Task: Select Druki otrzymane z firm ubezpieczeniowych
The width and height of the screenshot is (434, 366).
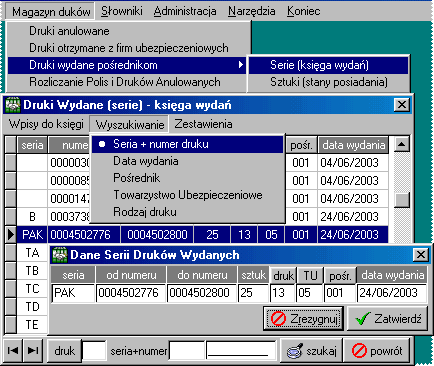Action: [x=128, y=48]
